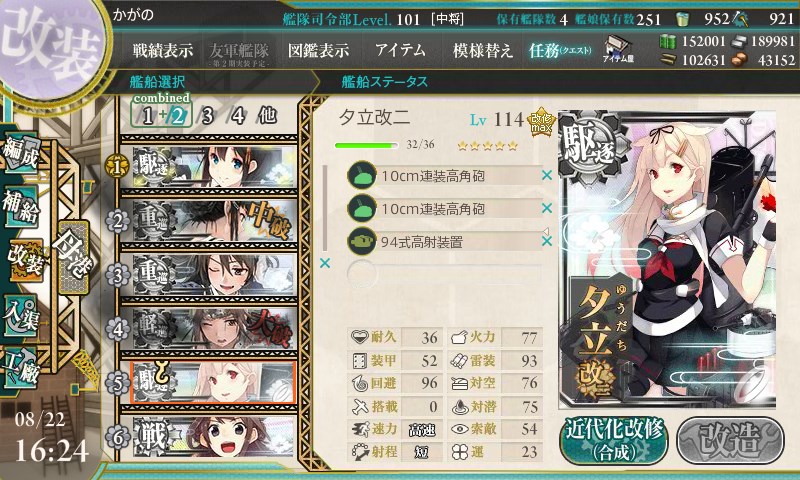
Task: Open the 任務 quest menu
Action: click(560, 50)
